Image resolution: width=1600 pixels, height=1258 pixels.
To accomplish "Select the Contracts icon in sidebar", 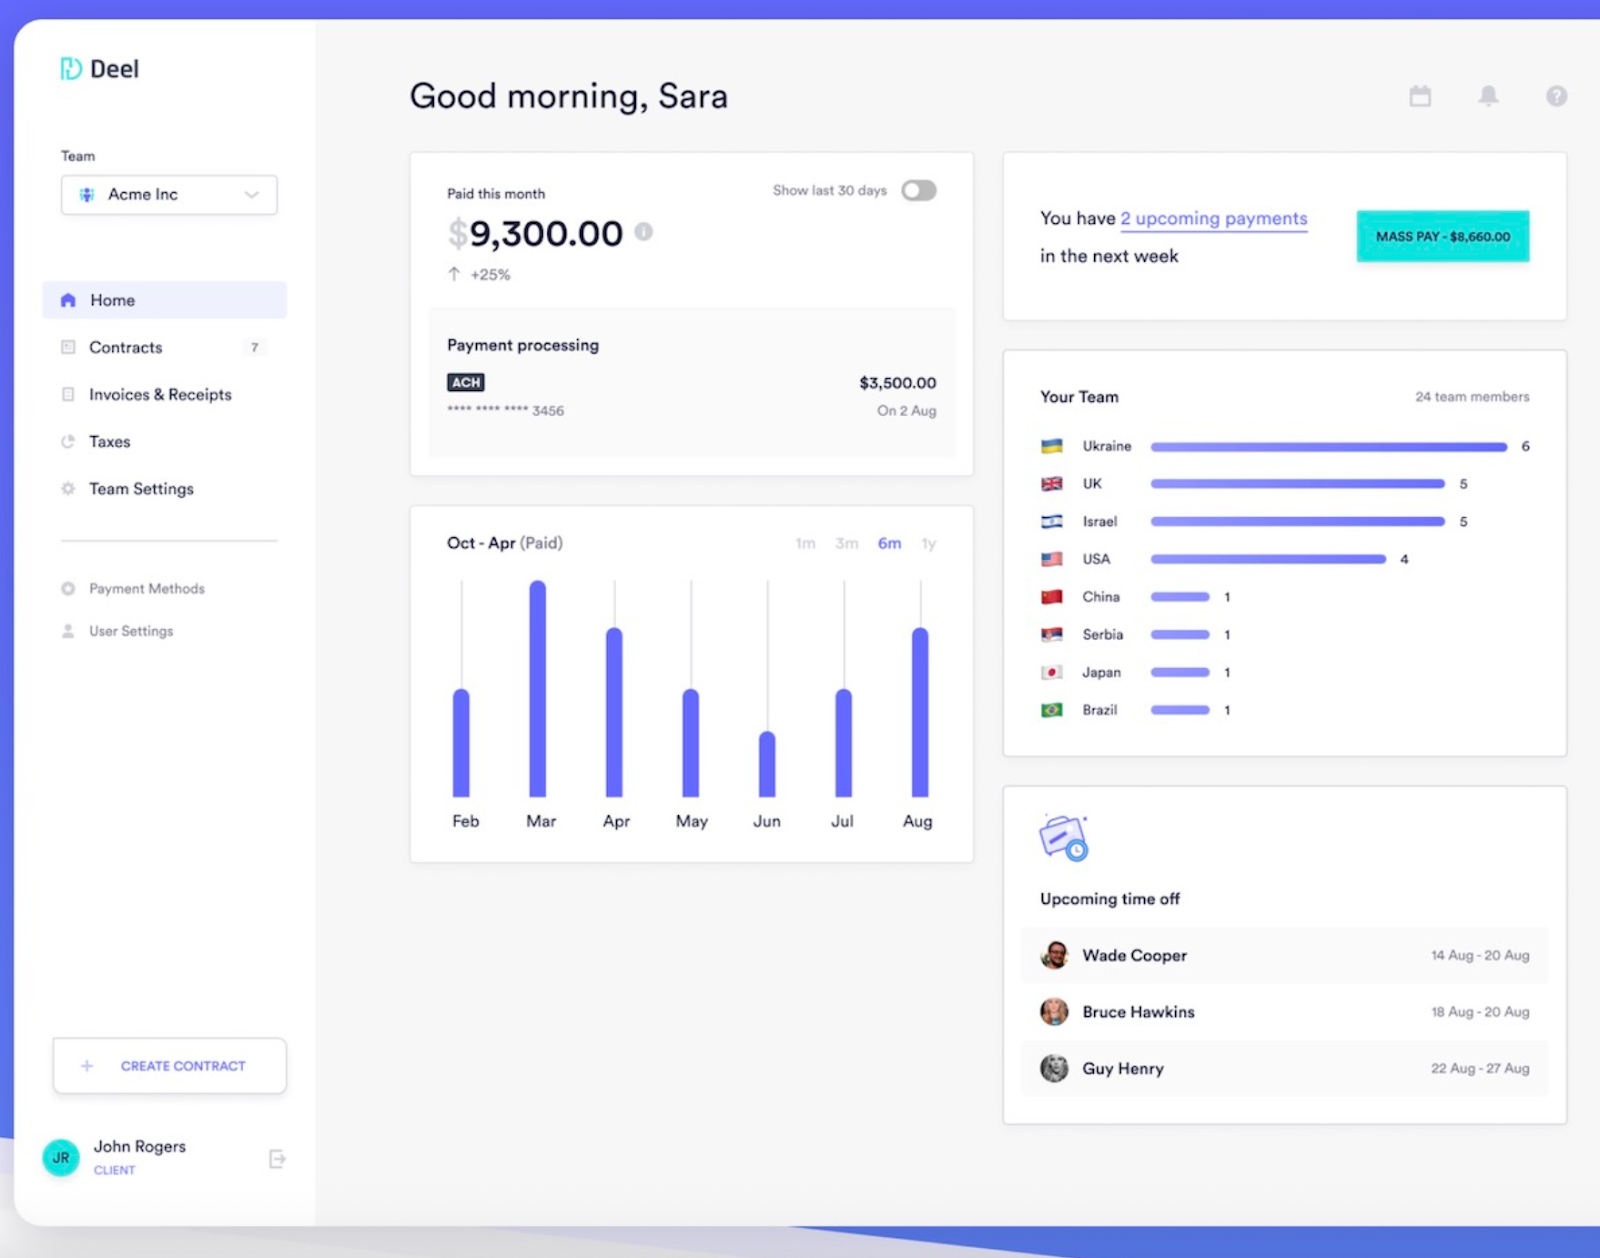I will (x=66, y=347).
